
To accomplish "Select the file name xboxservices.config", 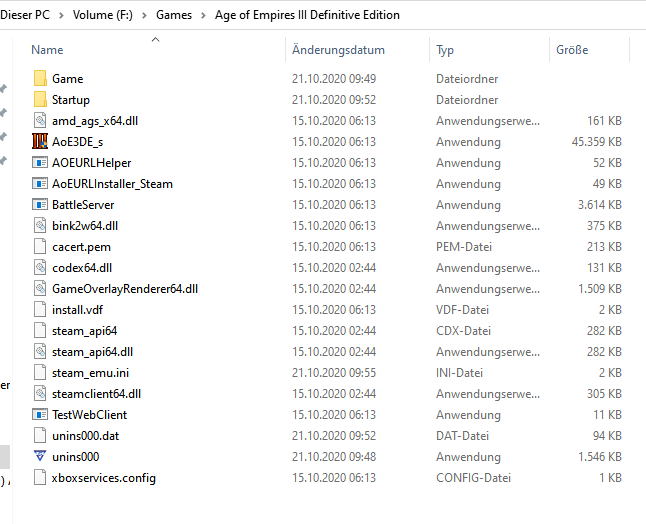I will click(104, 478).
